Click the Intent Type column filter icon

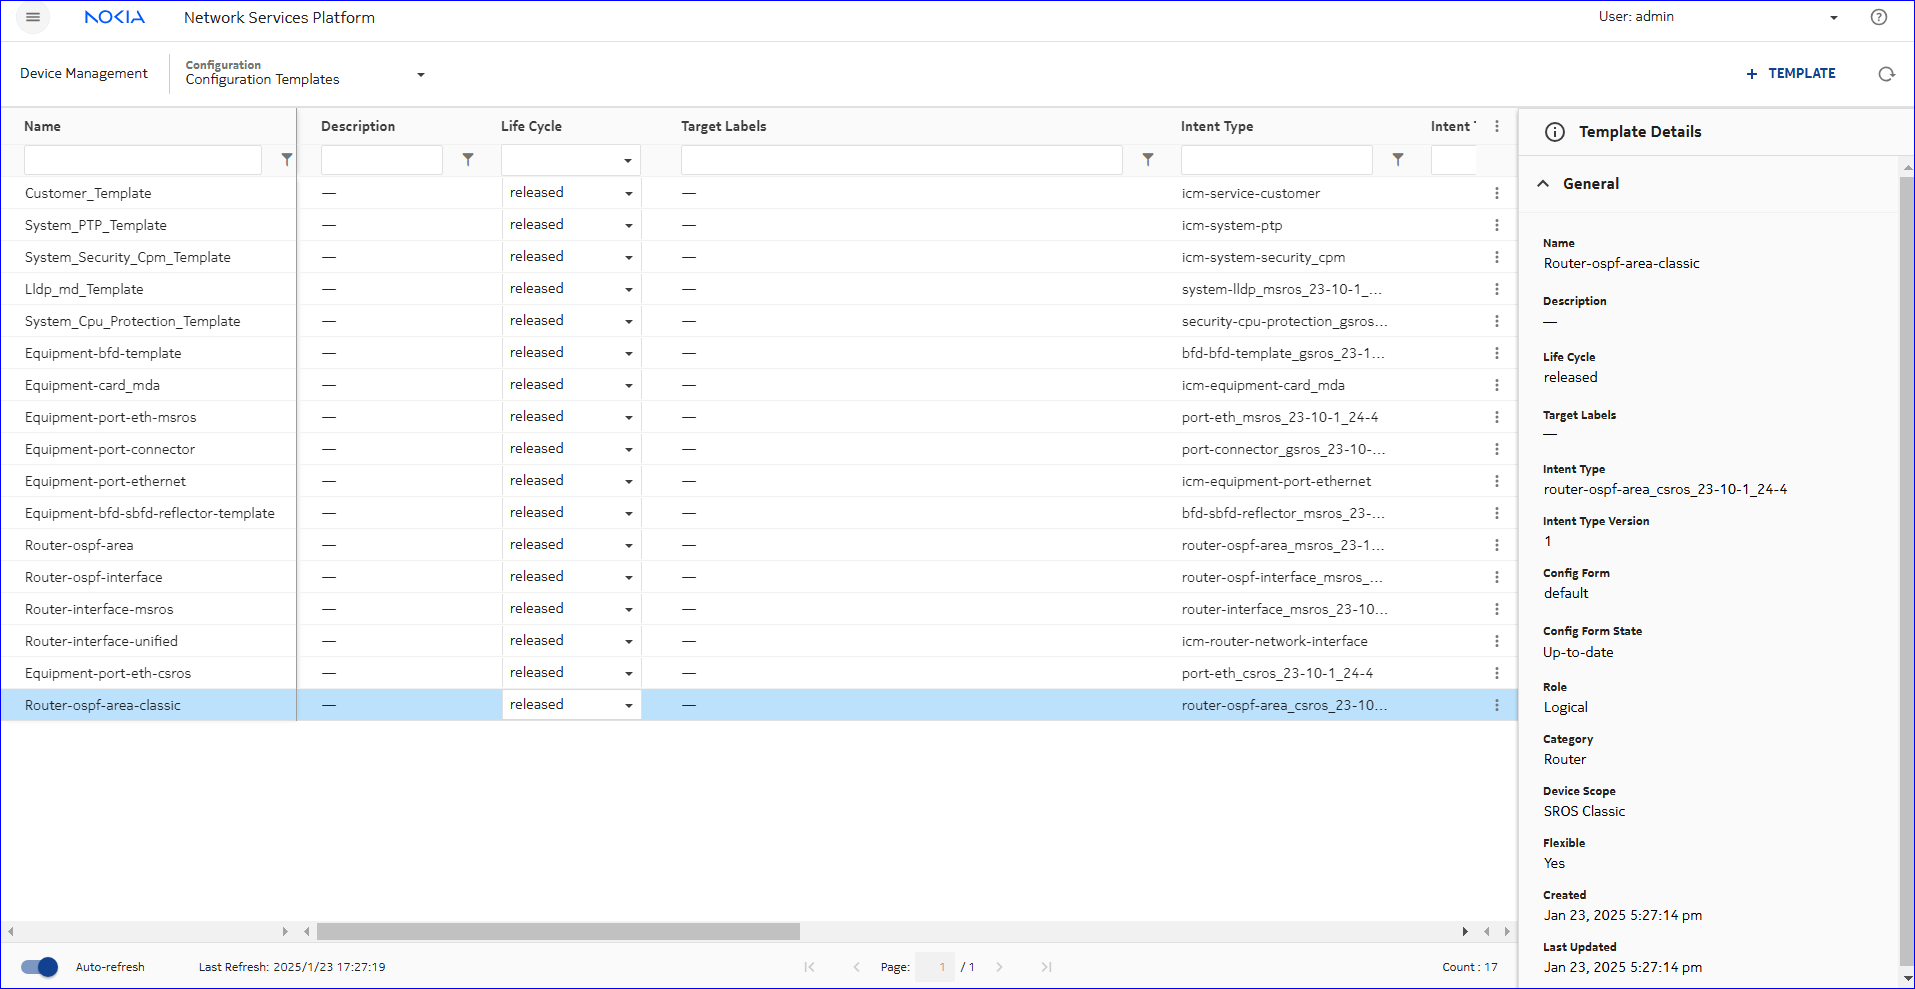coord(1398,159)
